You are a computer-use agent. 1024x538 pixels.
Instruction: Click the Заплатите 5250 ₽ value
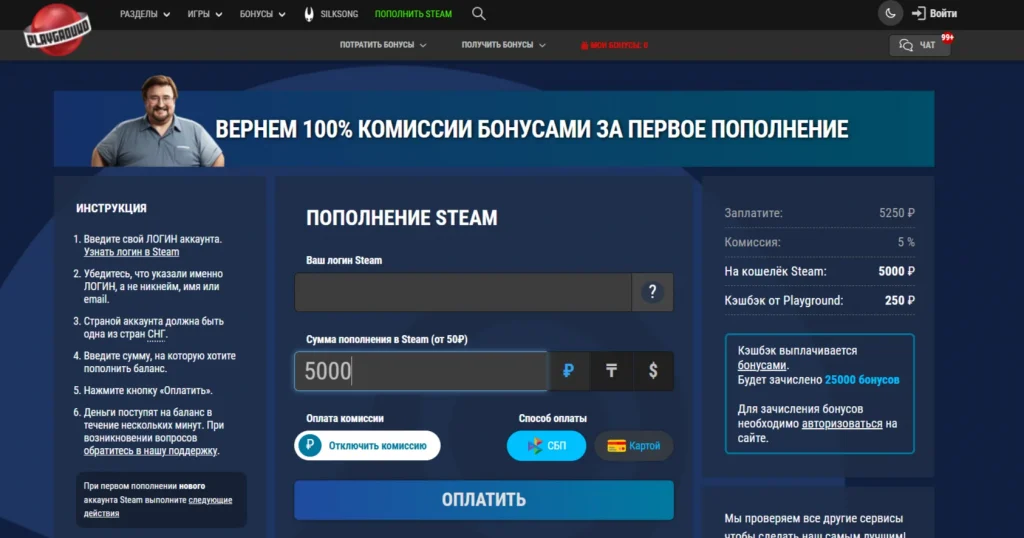pyautogui.click(x=897, y=213)
